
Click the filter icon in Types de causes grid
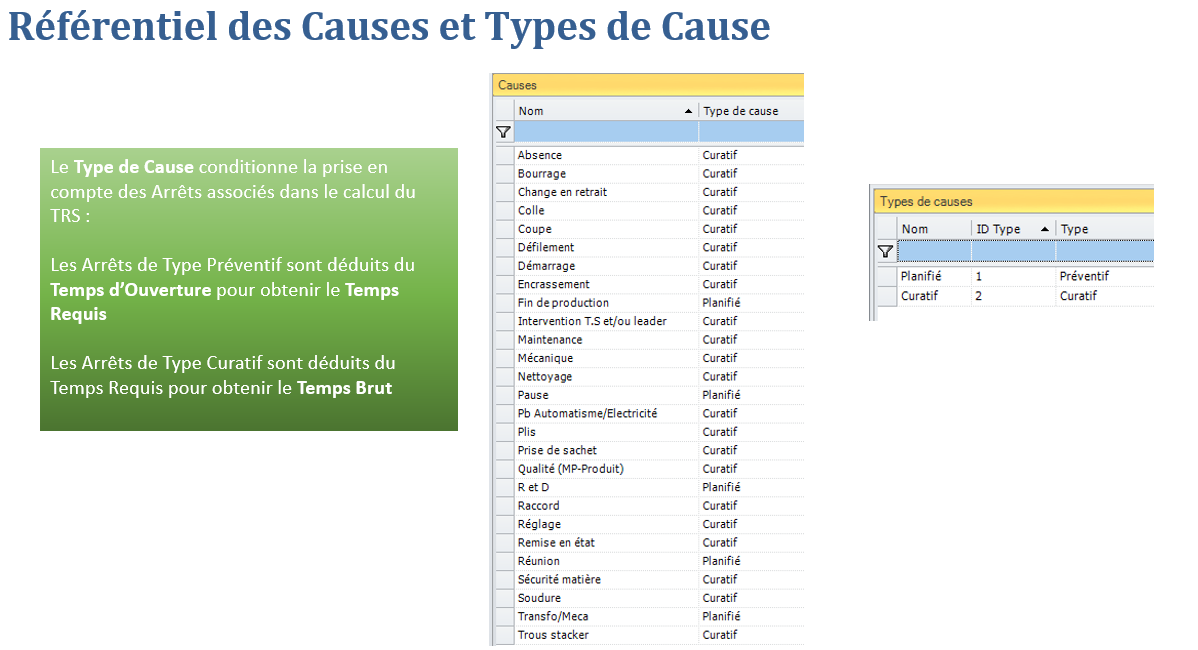[x=885, y=251]
